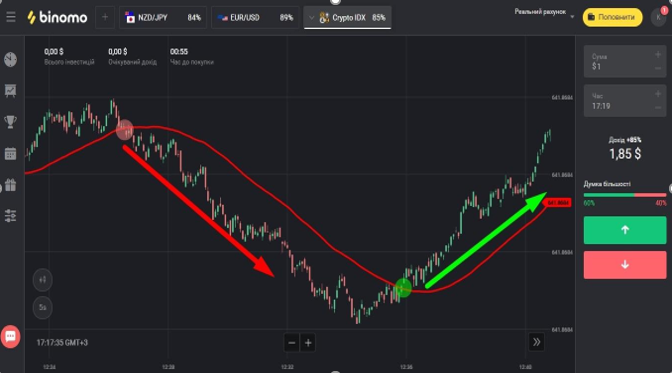Increase the expiry time with plus
Viewport: 672px width, 373px height.
coord(658,94)
